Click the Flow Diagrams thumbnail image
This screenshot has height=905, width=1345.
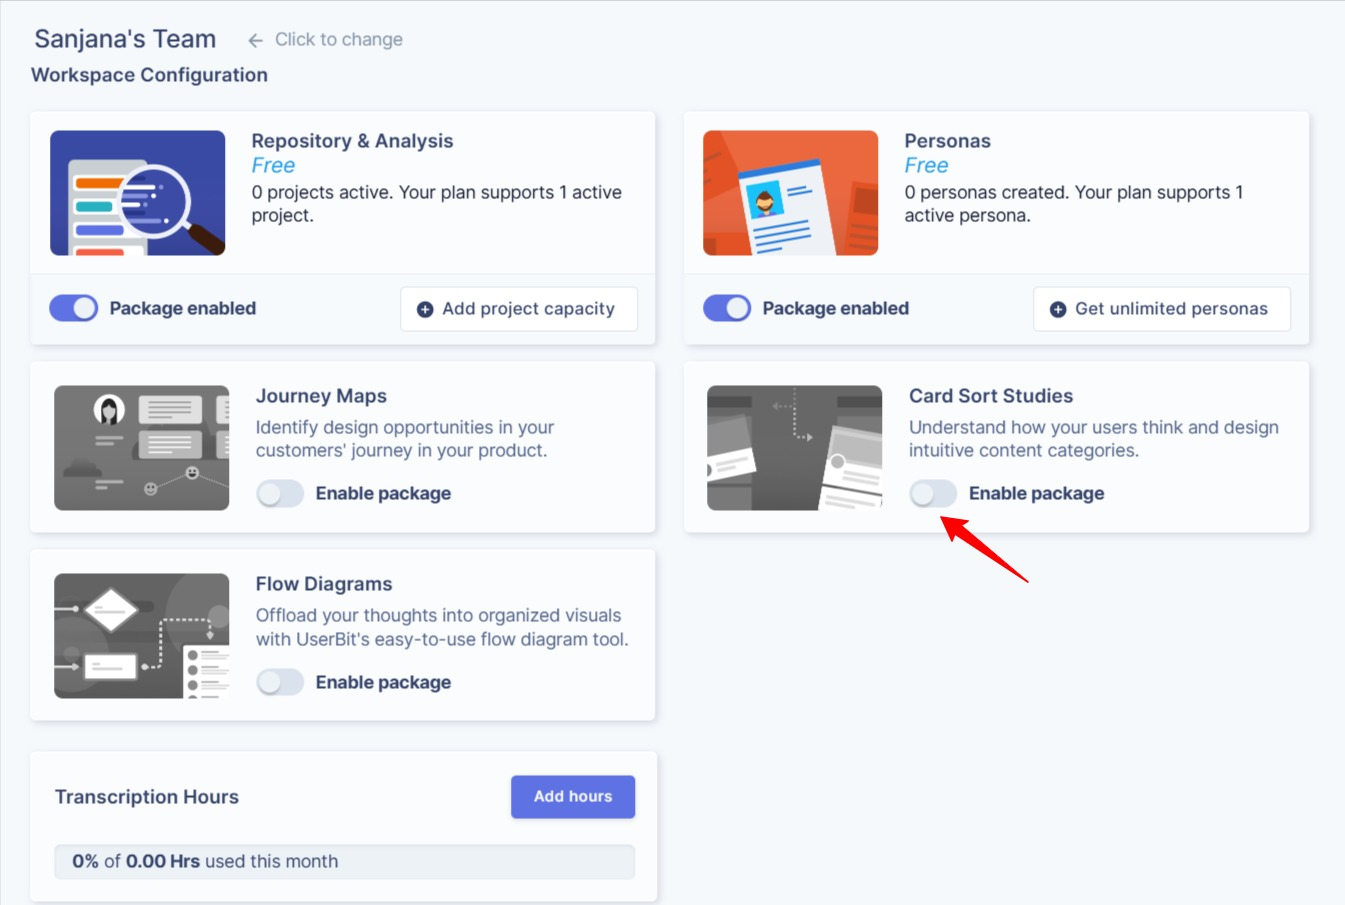141,635
